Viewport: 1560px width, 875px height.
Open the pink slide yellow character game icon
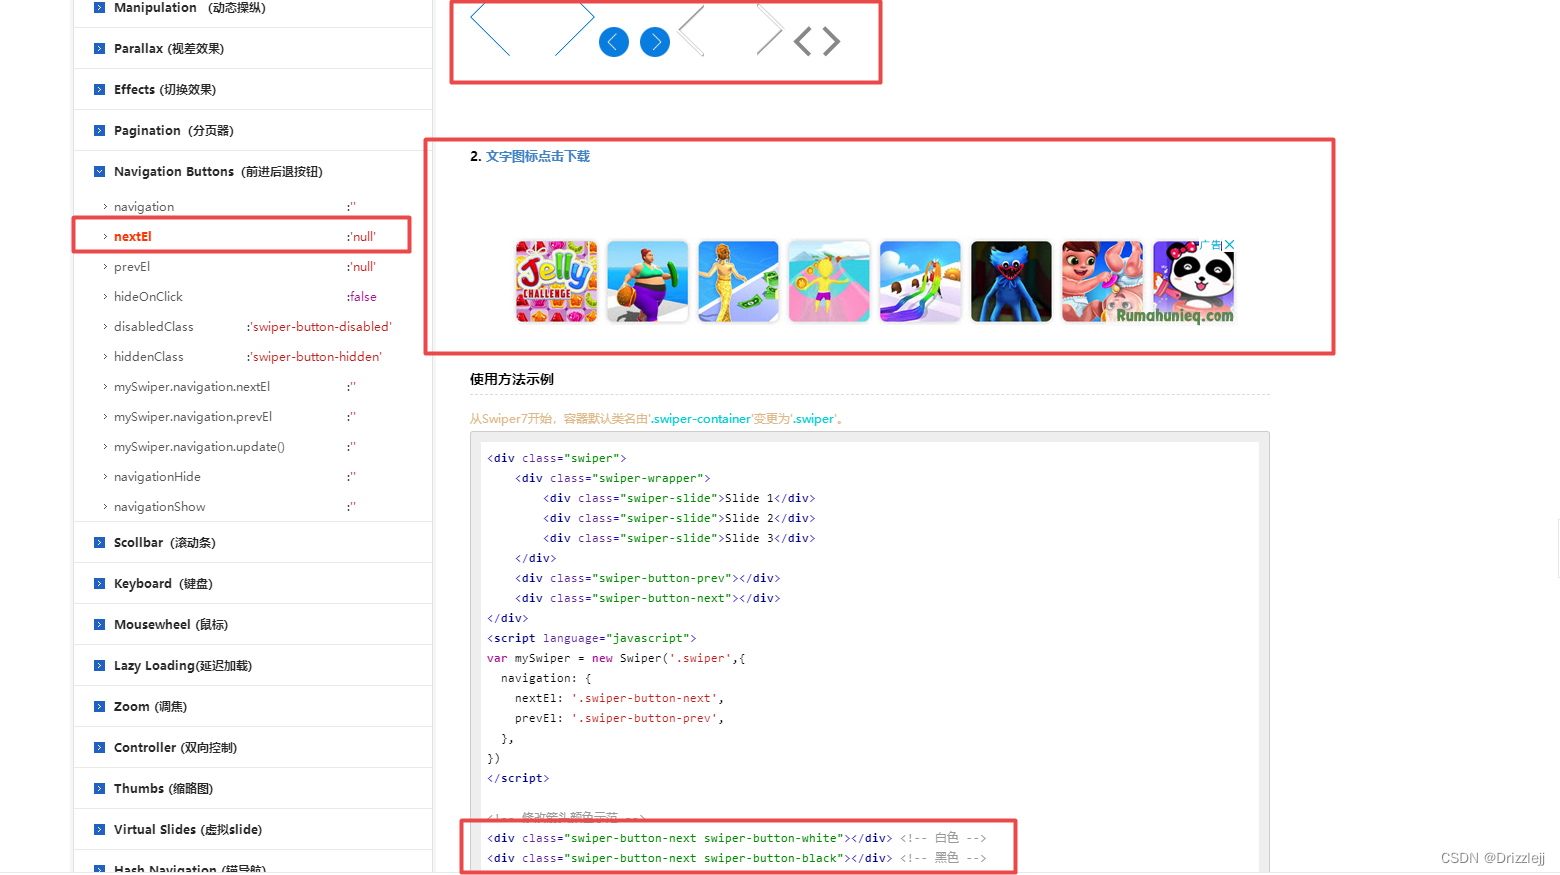point(829,281)
